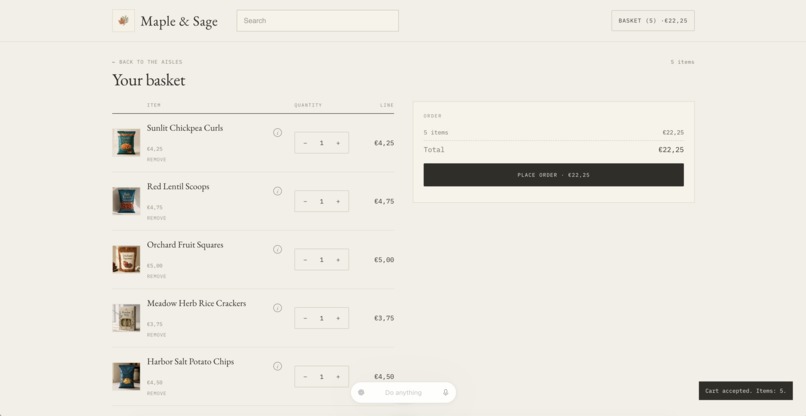Click the Maple & Sage leaf logo

point(123,21)
